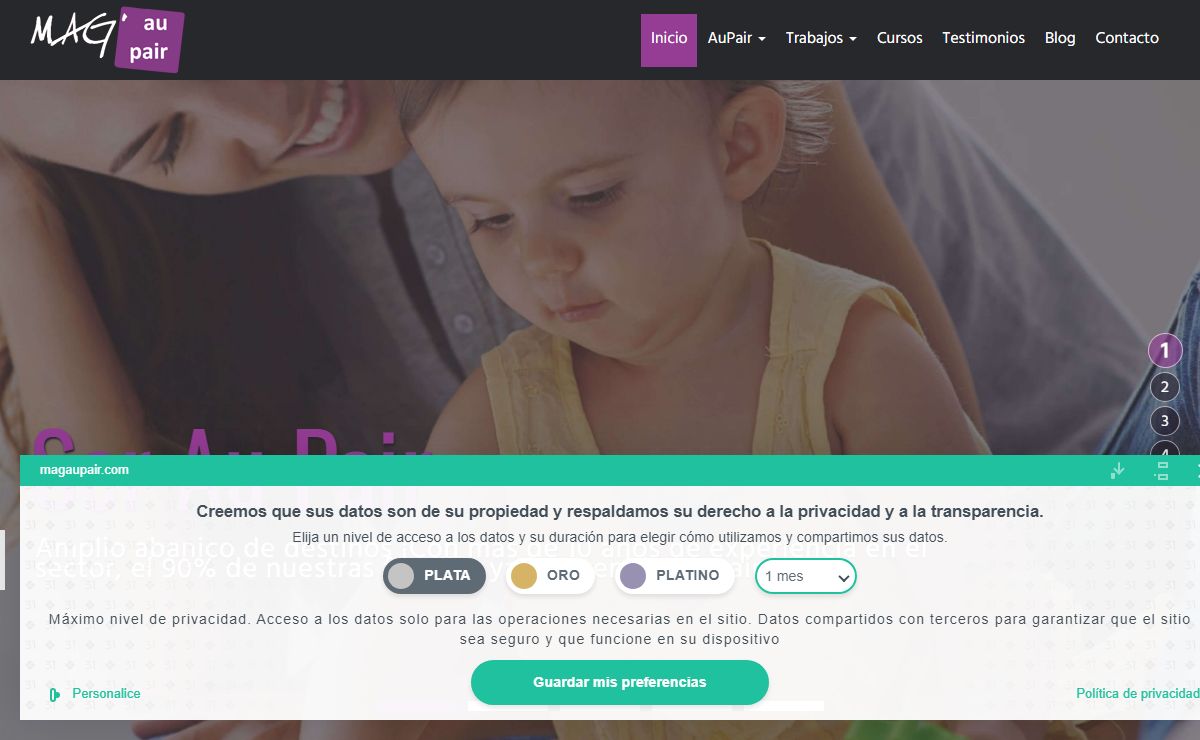Open the Política de privacidad link
This screenshot has width=1200, height=740.
point(1138,694)
